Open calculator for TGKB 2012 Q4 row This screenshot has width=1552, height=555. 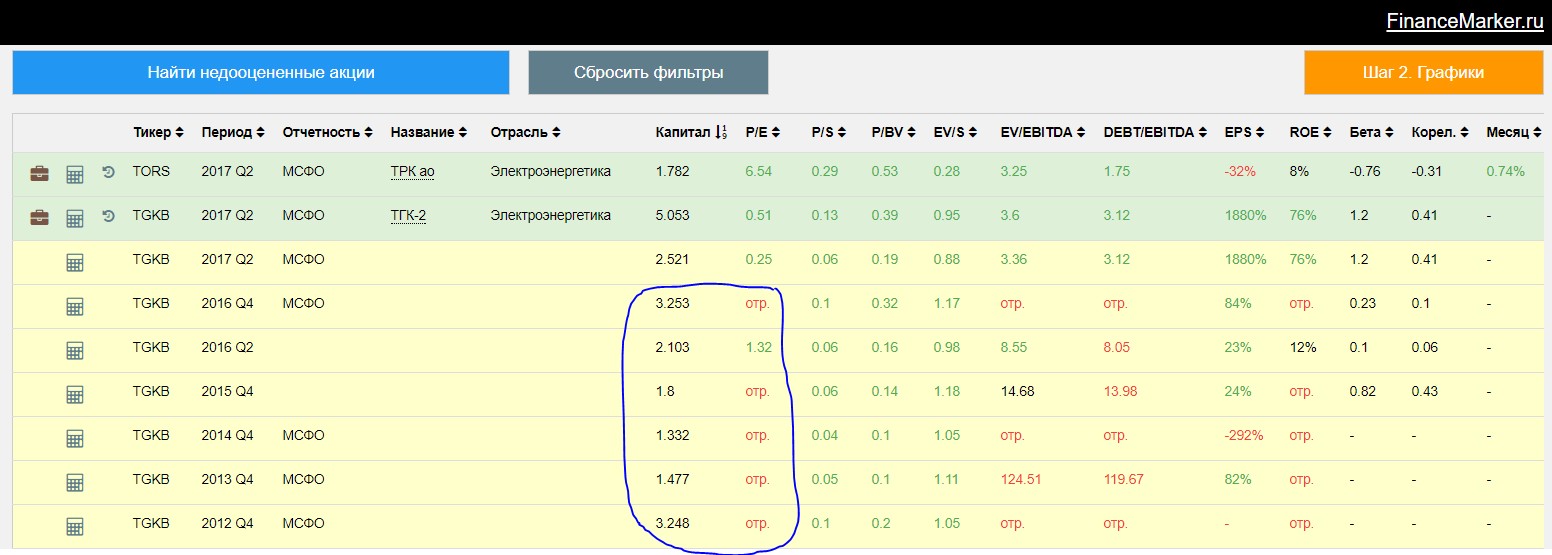click(x=75, y=525)
